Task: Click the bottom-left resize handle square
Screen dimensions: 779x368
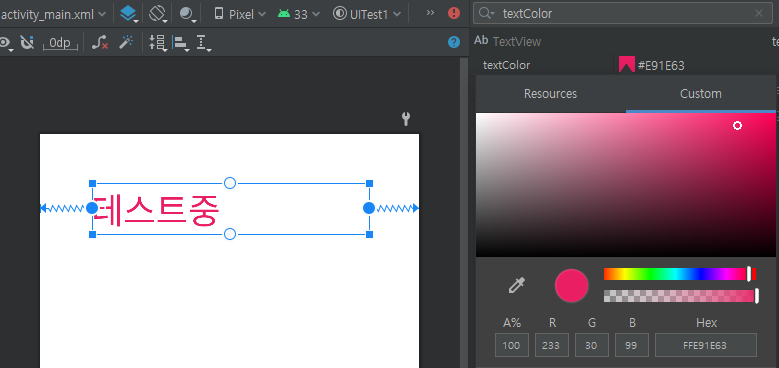Action: 92,234
